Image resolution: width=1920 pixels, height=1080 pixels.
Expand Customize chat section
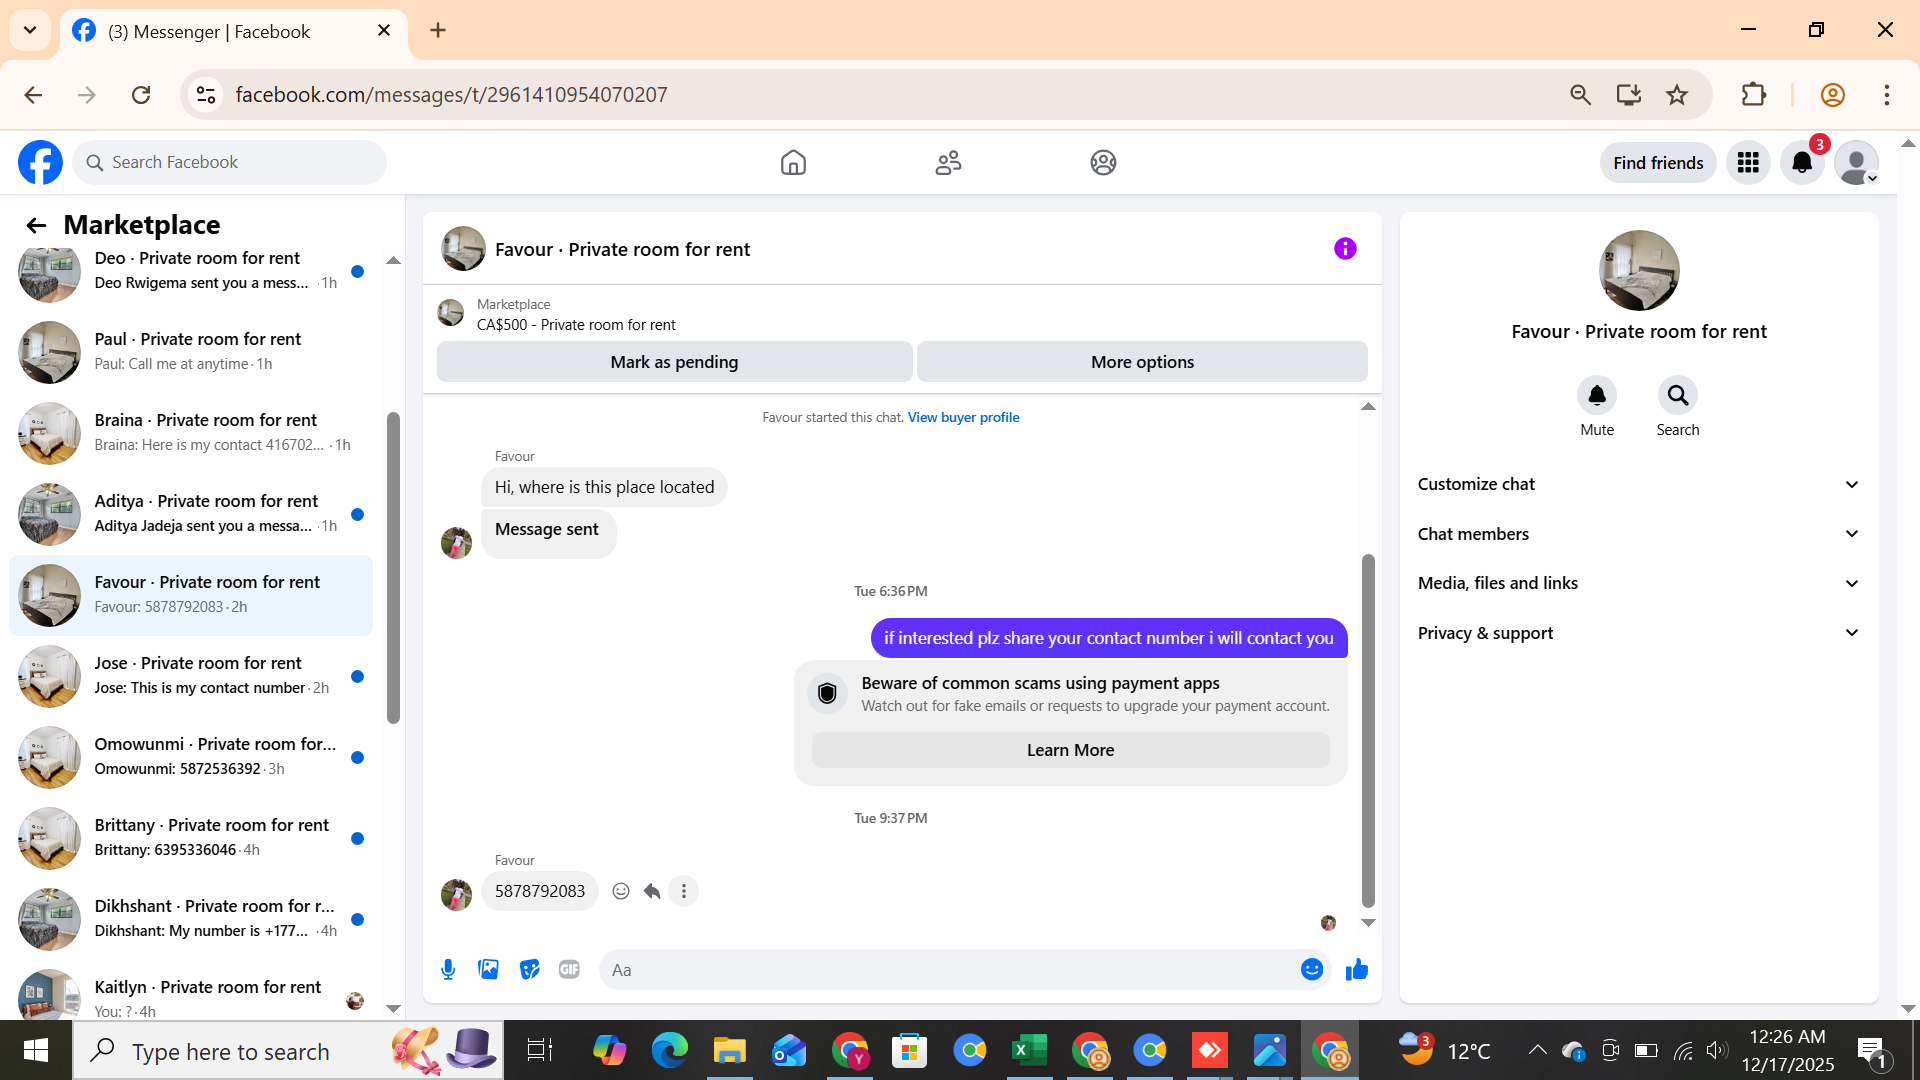tap(1639, 484)
